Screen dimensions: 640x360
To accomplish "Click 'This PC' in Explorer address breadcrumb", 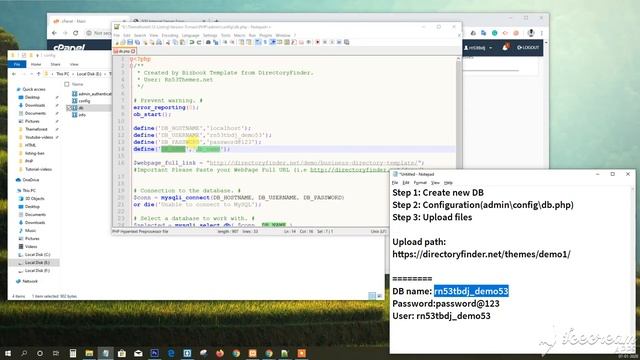I will click(62, 74).
